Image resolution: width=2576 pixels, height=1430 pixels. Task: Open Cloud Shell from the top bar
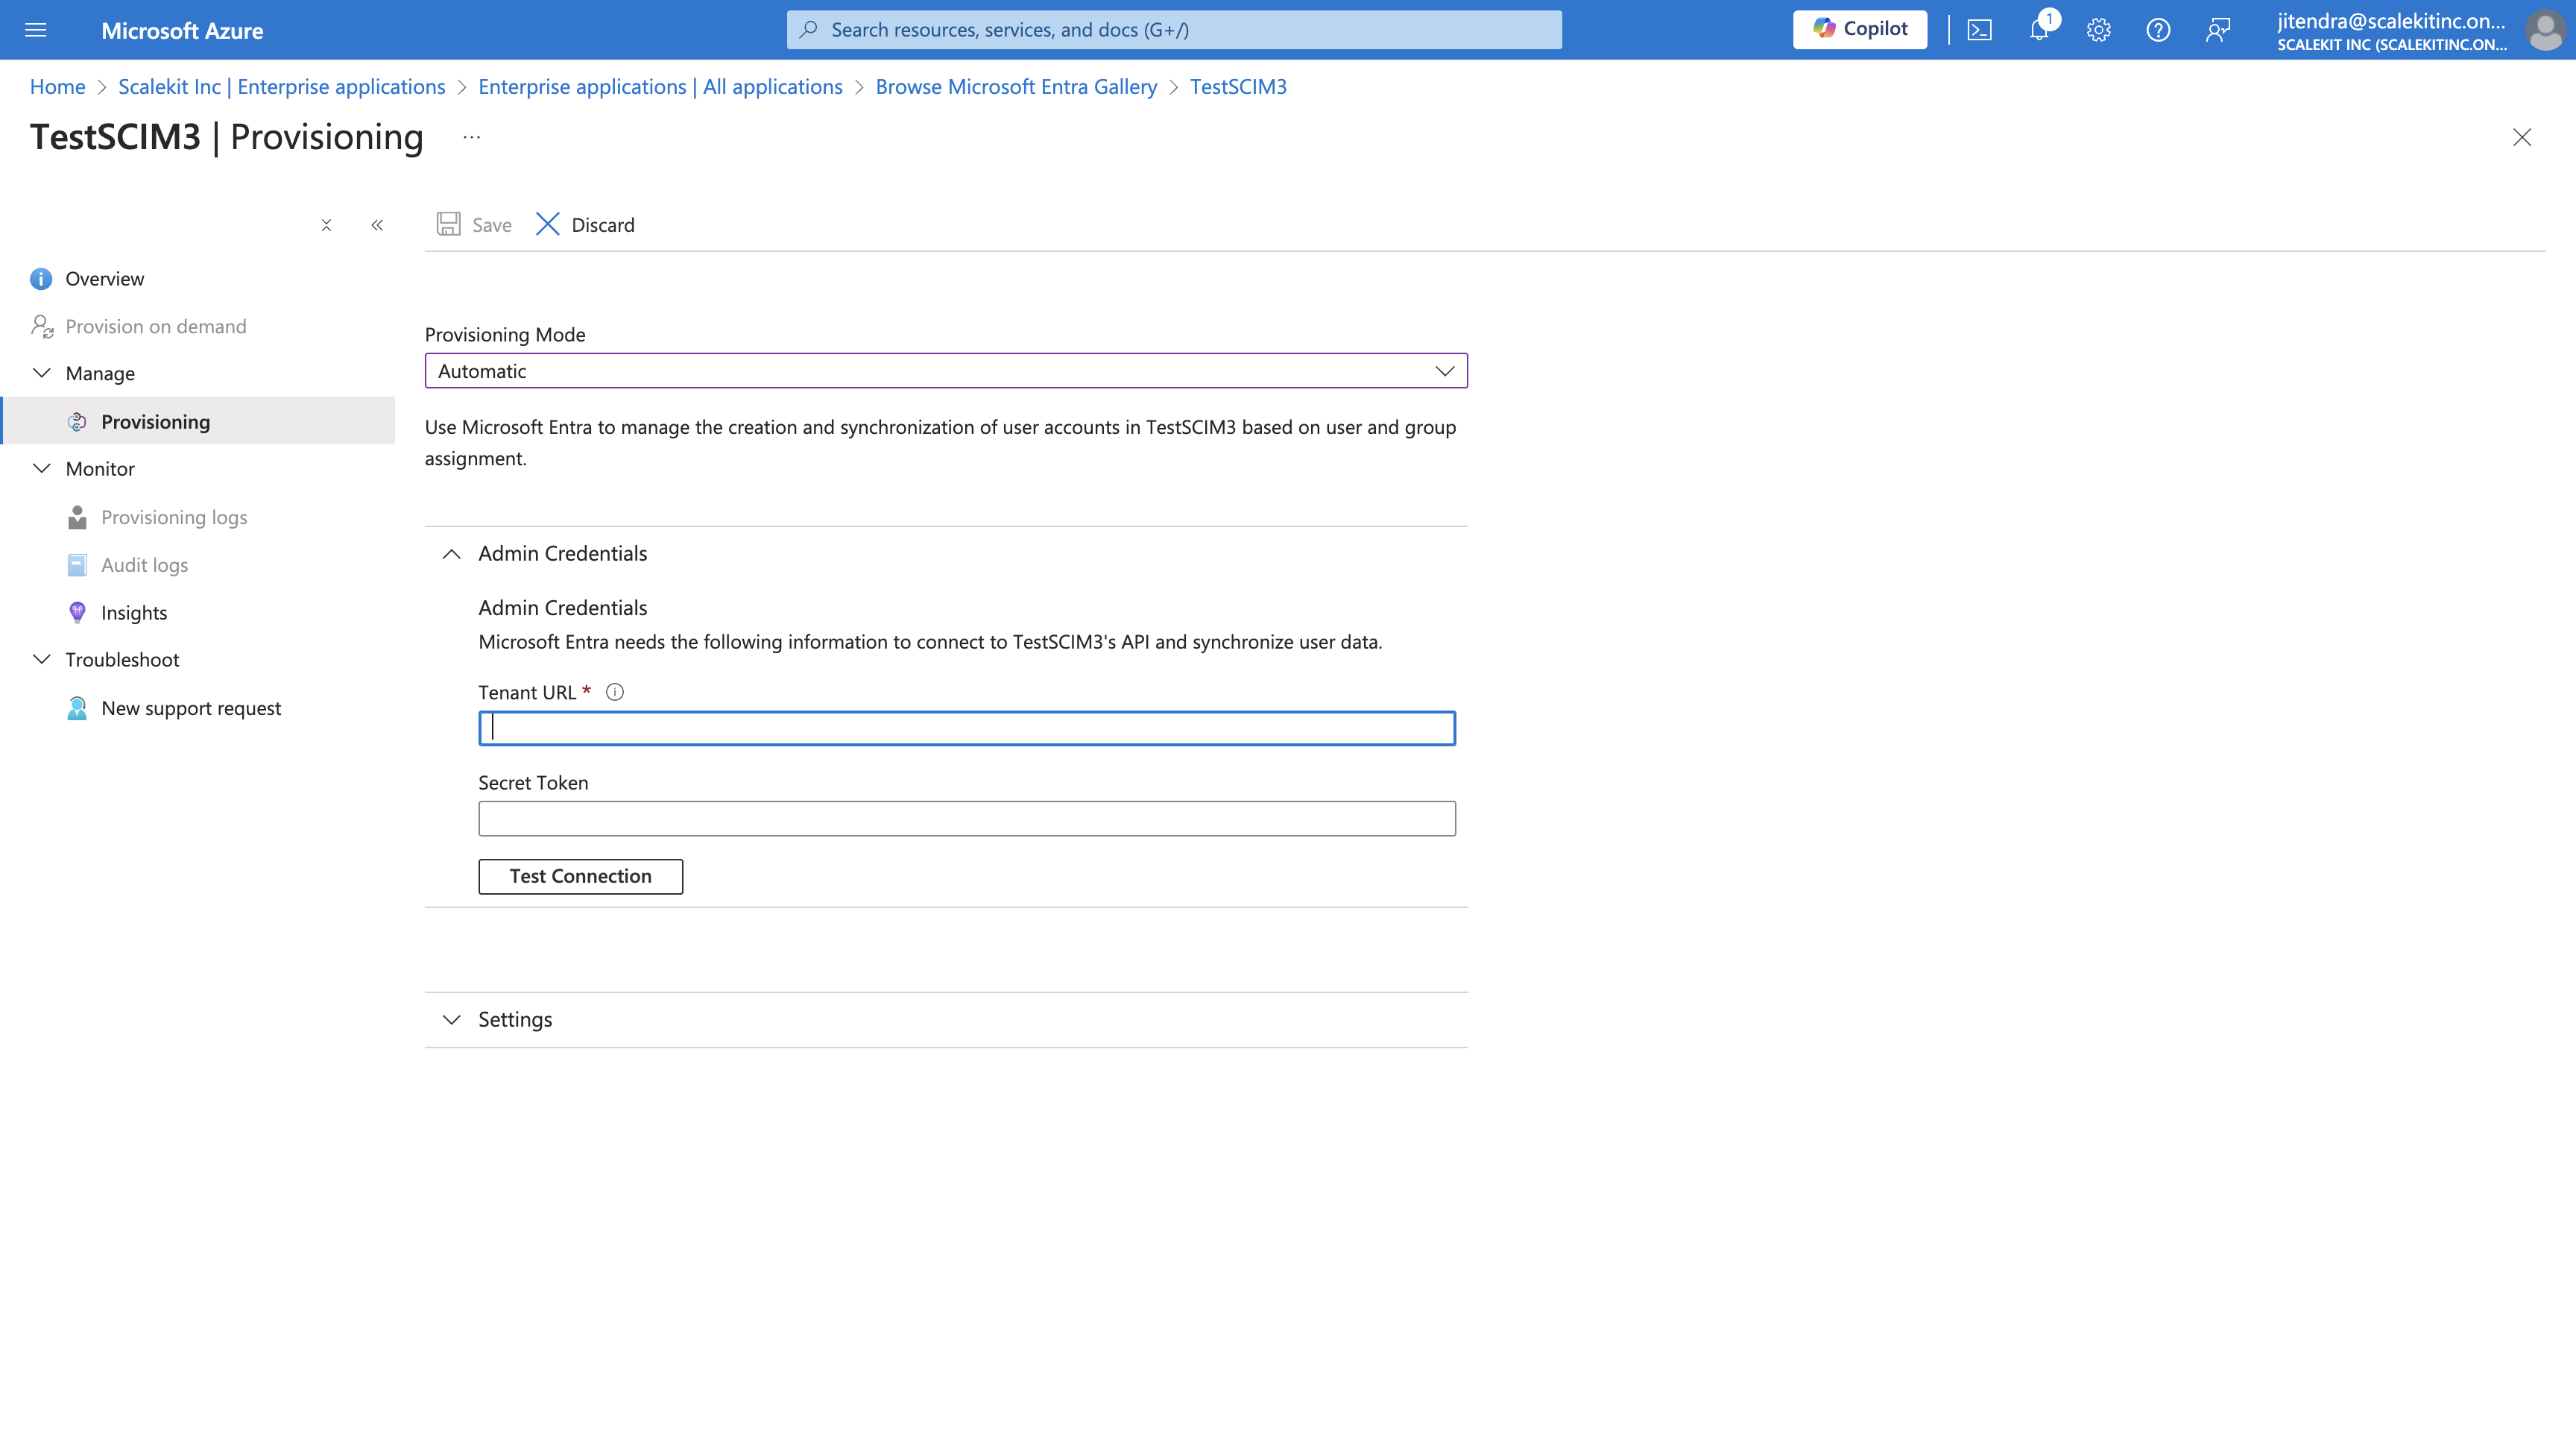coord(1979,30)
